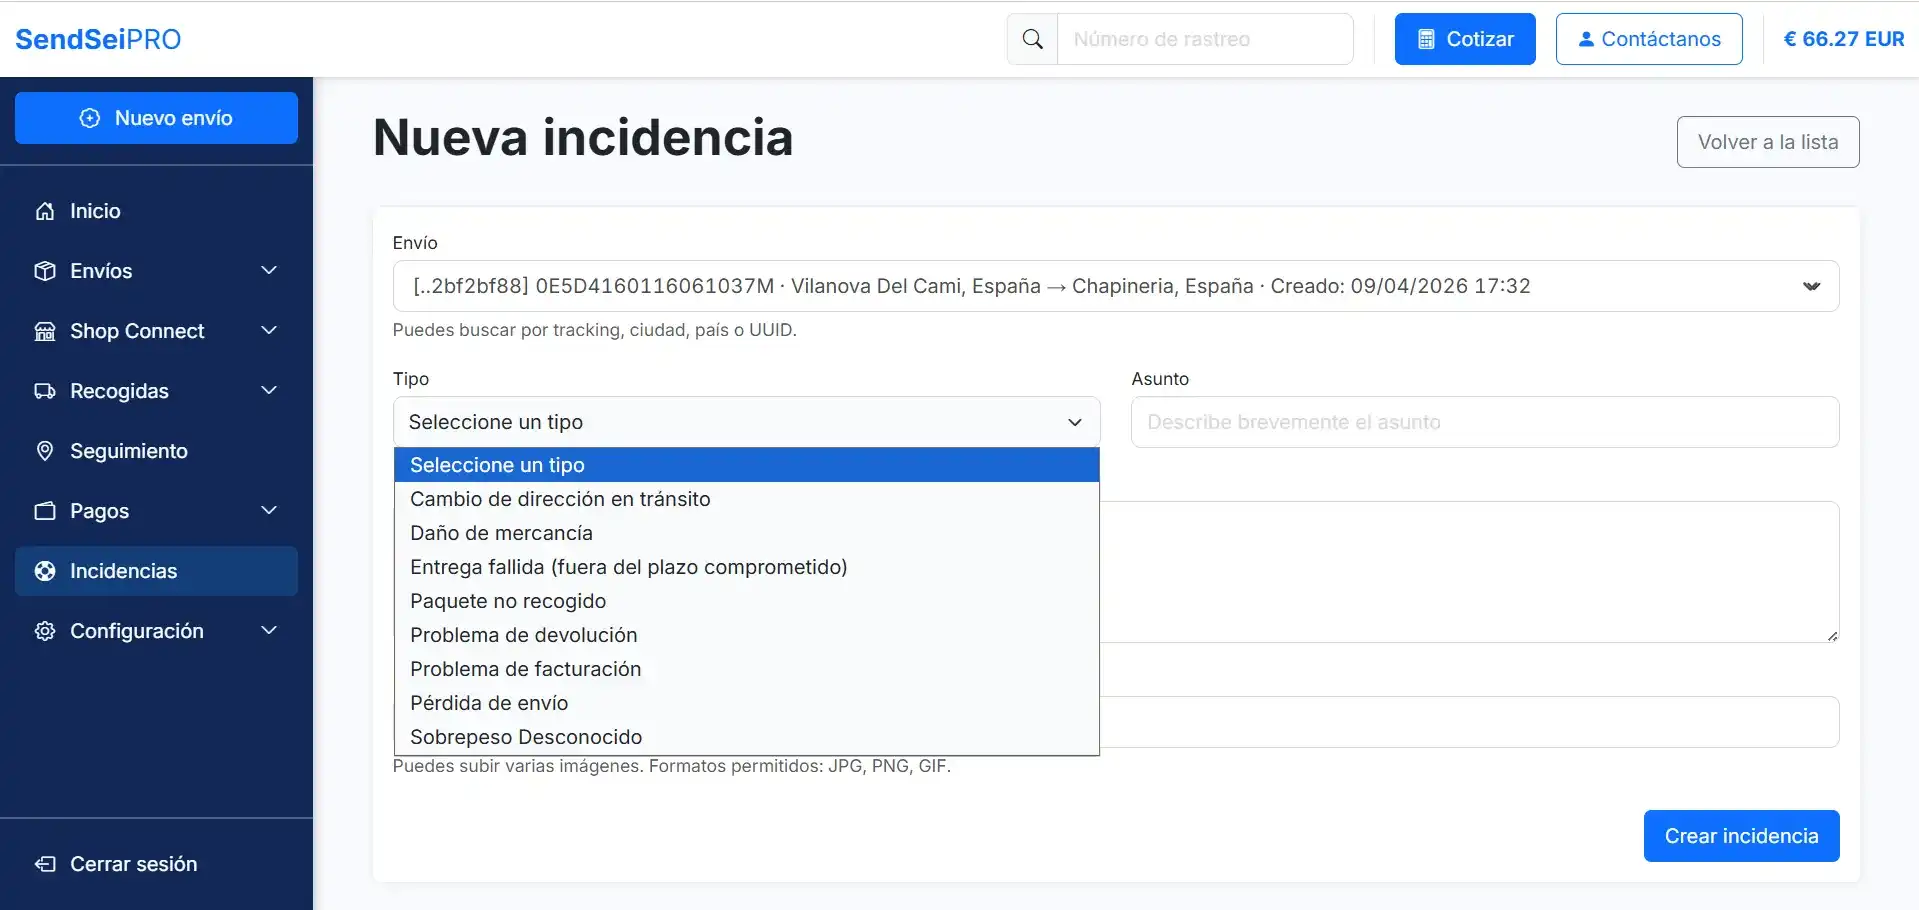Select 'Sobrepeso Desconocido' option
Screen dimensions: 1919x910
[x=526, y=736]
